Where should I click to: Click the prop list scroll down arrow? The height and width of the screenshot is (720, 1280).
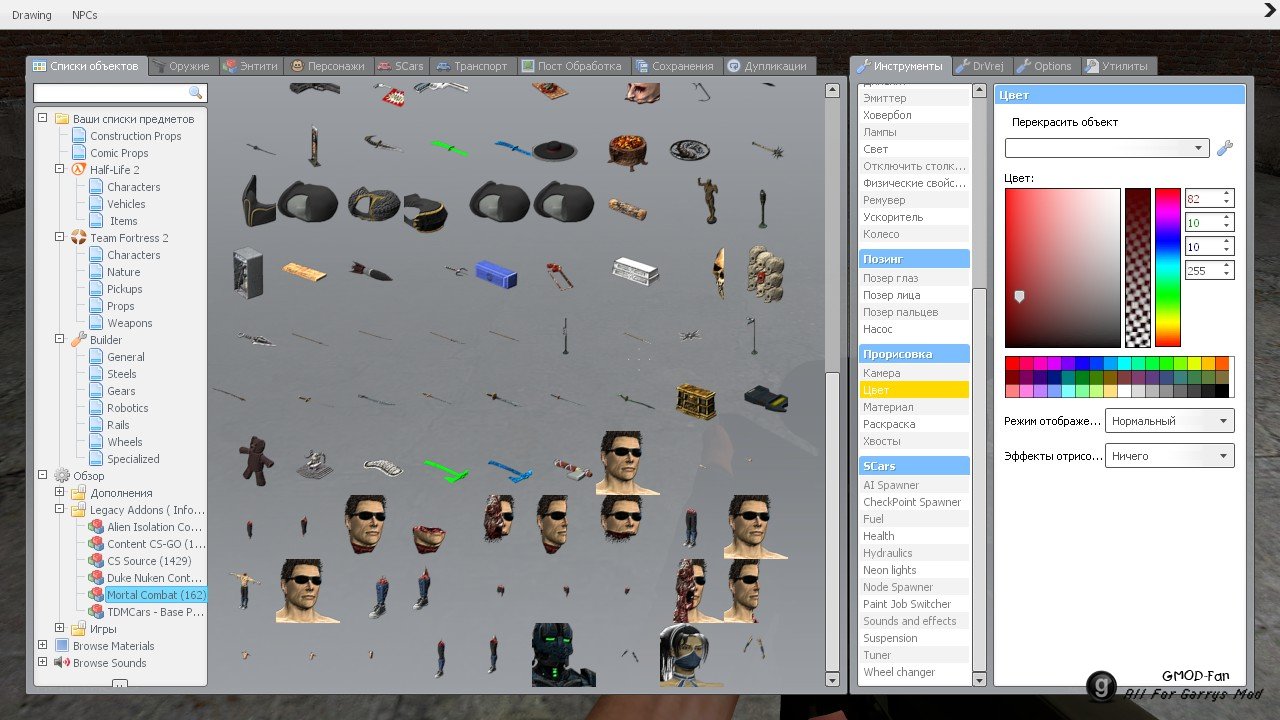click(x=832, y=679)
